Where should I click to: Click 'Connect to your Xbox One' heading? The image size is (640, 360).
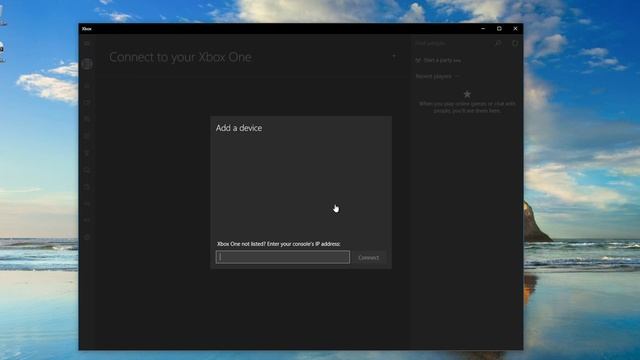(x=180, y=57)
